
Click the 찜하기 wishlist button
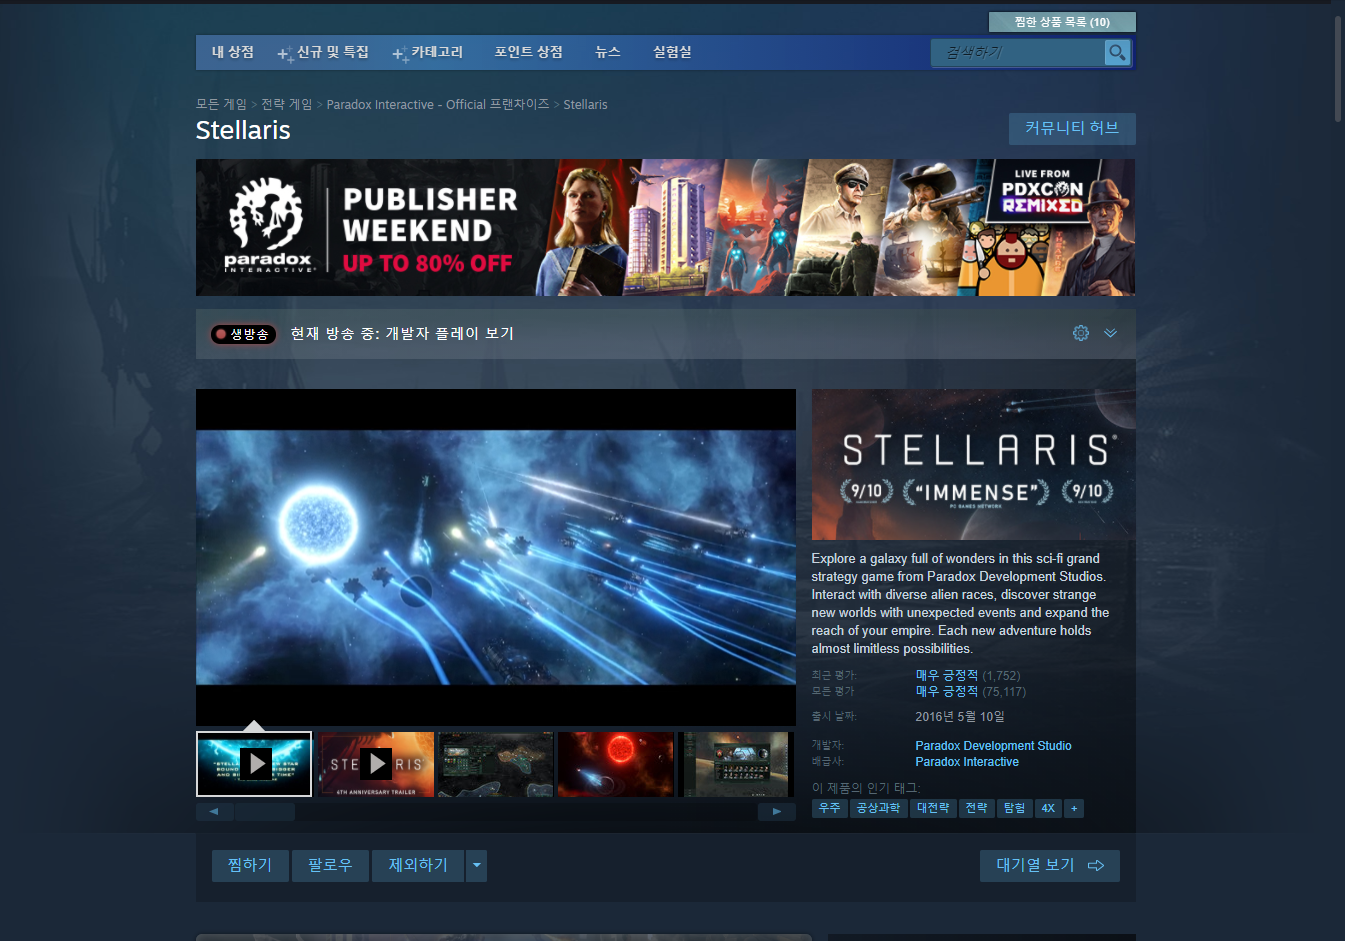tap(250, 865)
